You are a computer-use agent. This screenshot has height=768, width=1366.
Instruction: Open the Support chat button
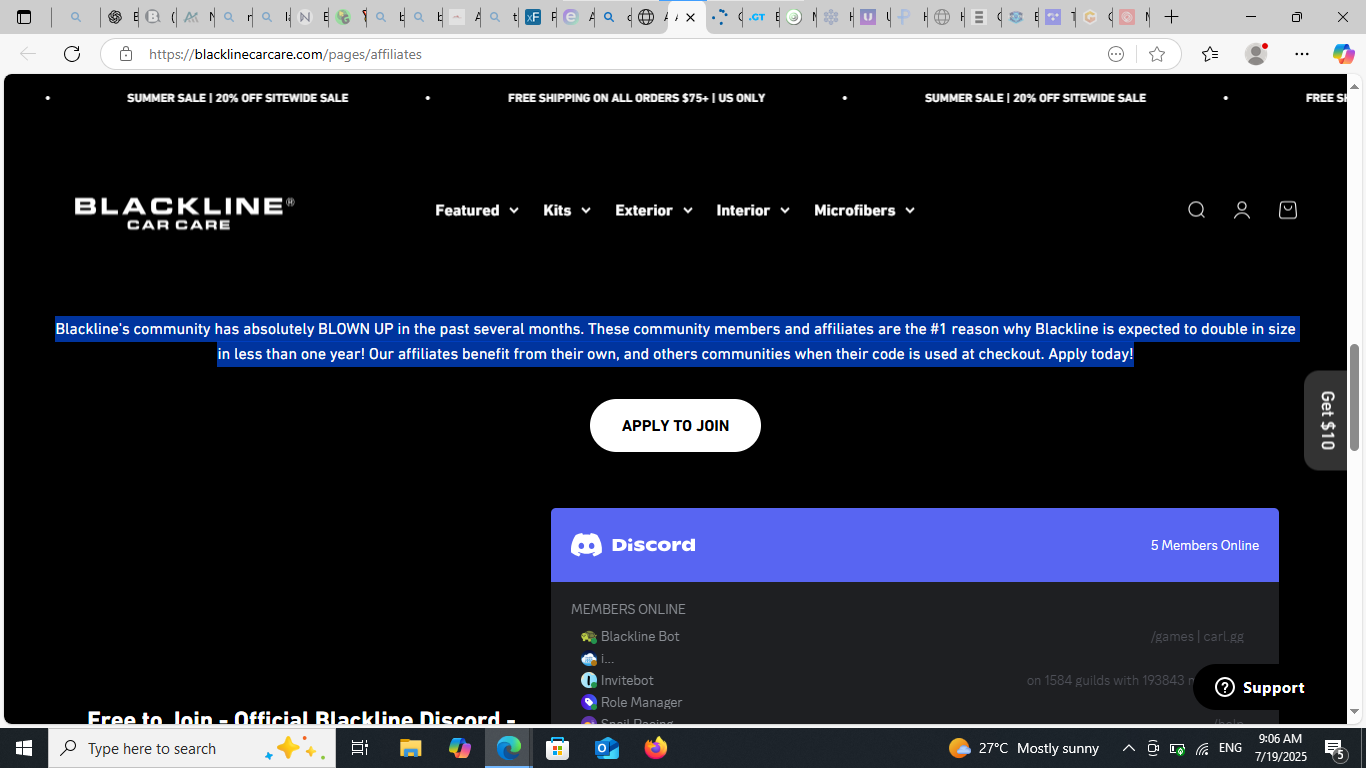click(1259, 687)
